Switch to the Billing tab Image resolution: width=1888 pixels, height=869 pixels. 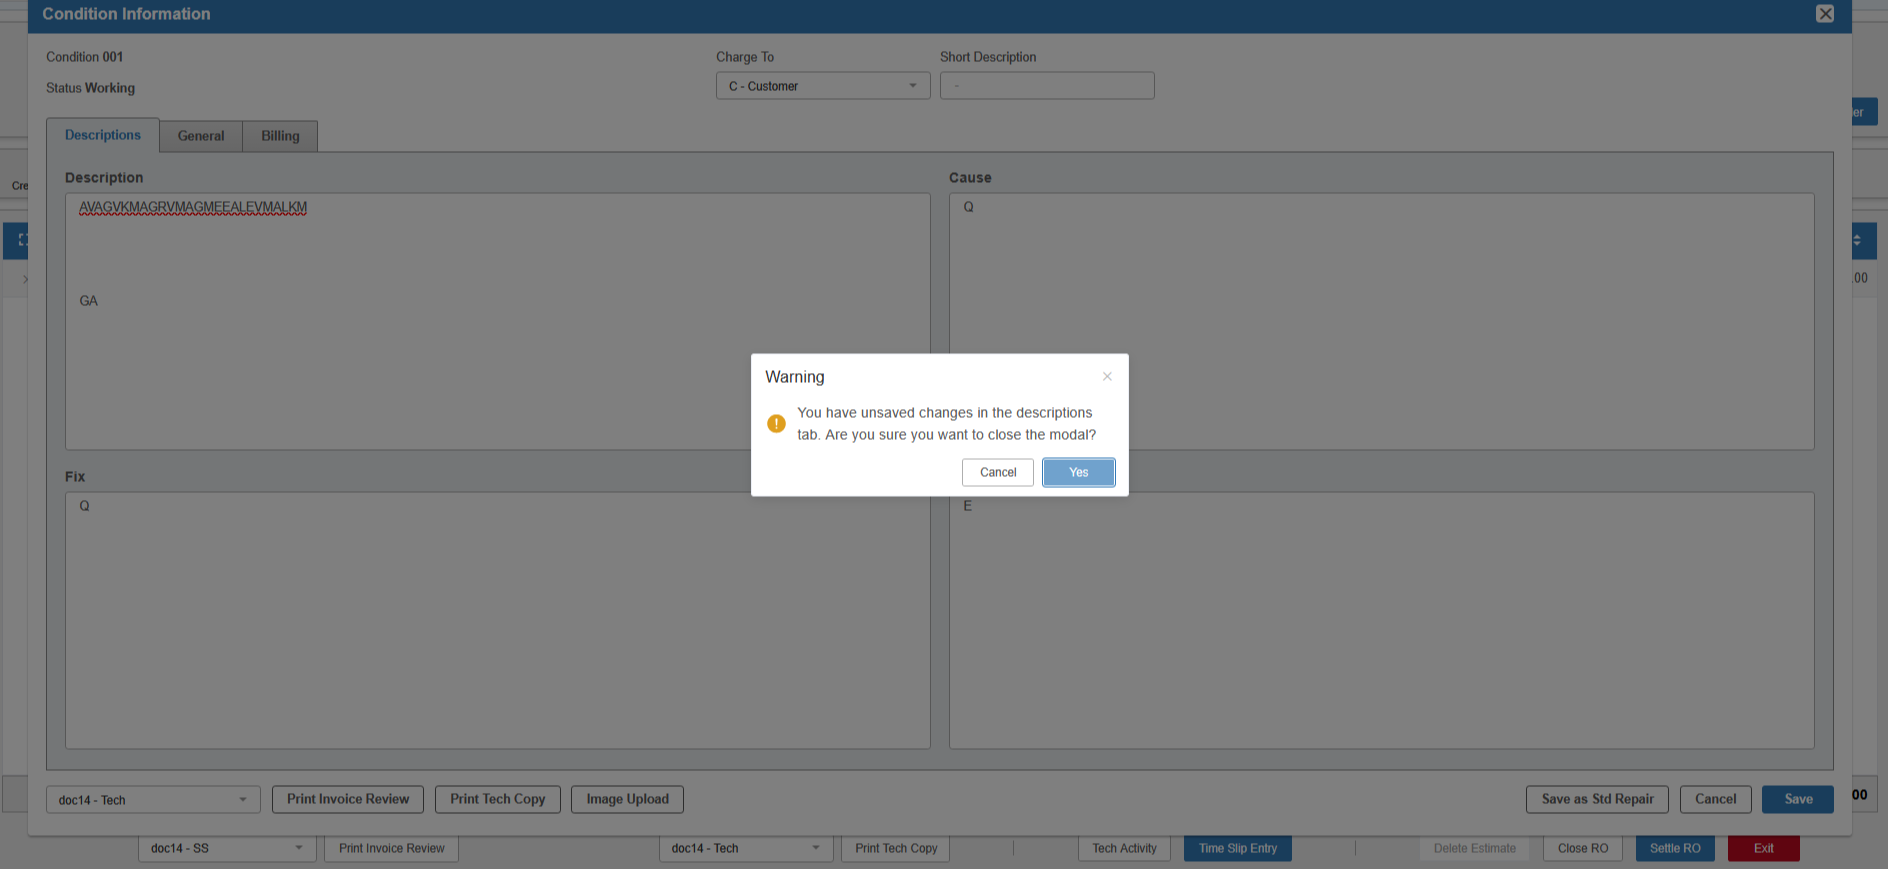[280, 136]
